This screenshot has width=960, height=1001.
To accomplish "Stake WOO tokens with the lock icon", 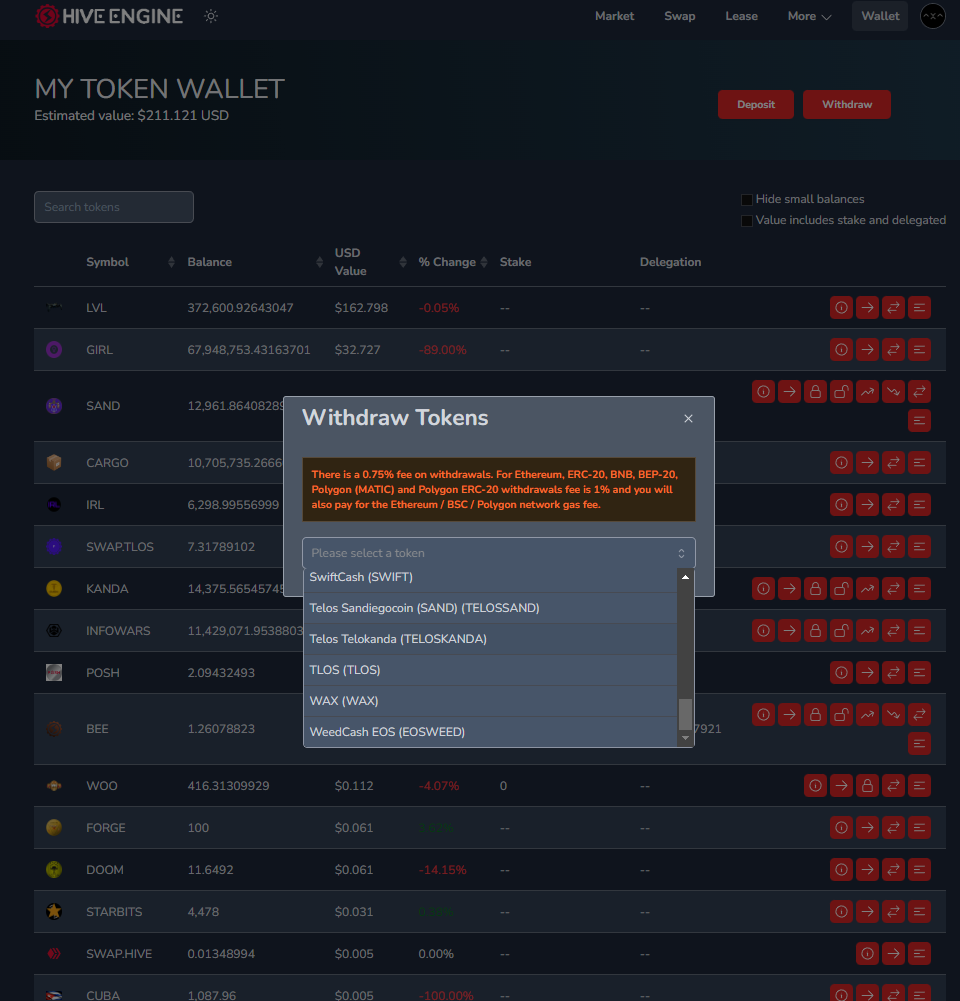I will pos(867,785).
